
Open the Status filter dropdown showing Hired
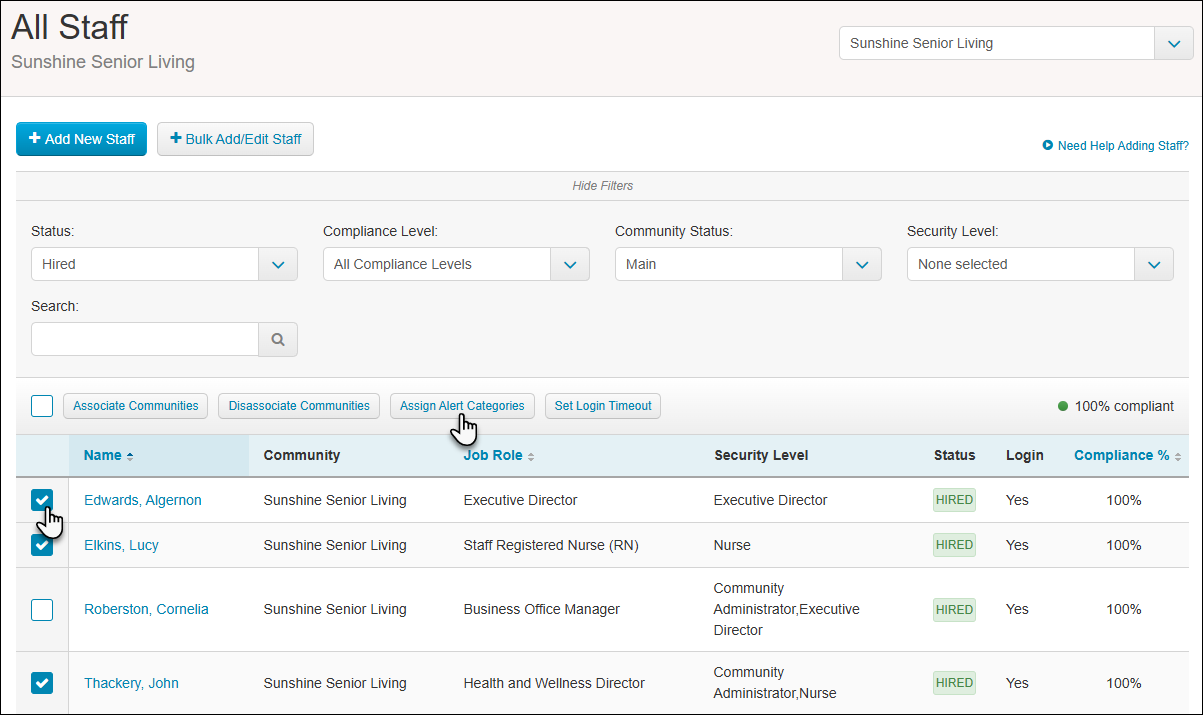164,264
